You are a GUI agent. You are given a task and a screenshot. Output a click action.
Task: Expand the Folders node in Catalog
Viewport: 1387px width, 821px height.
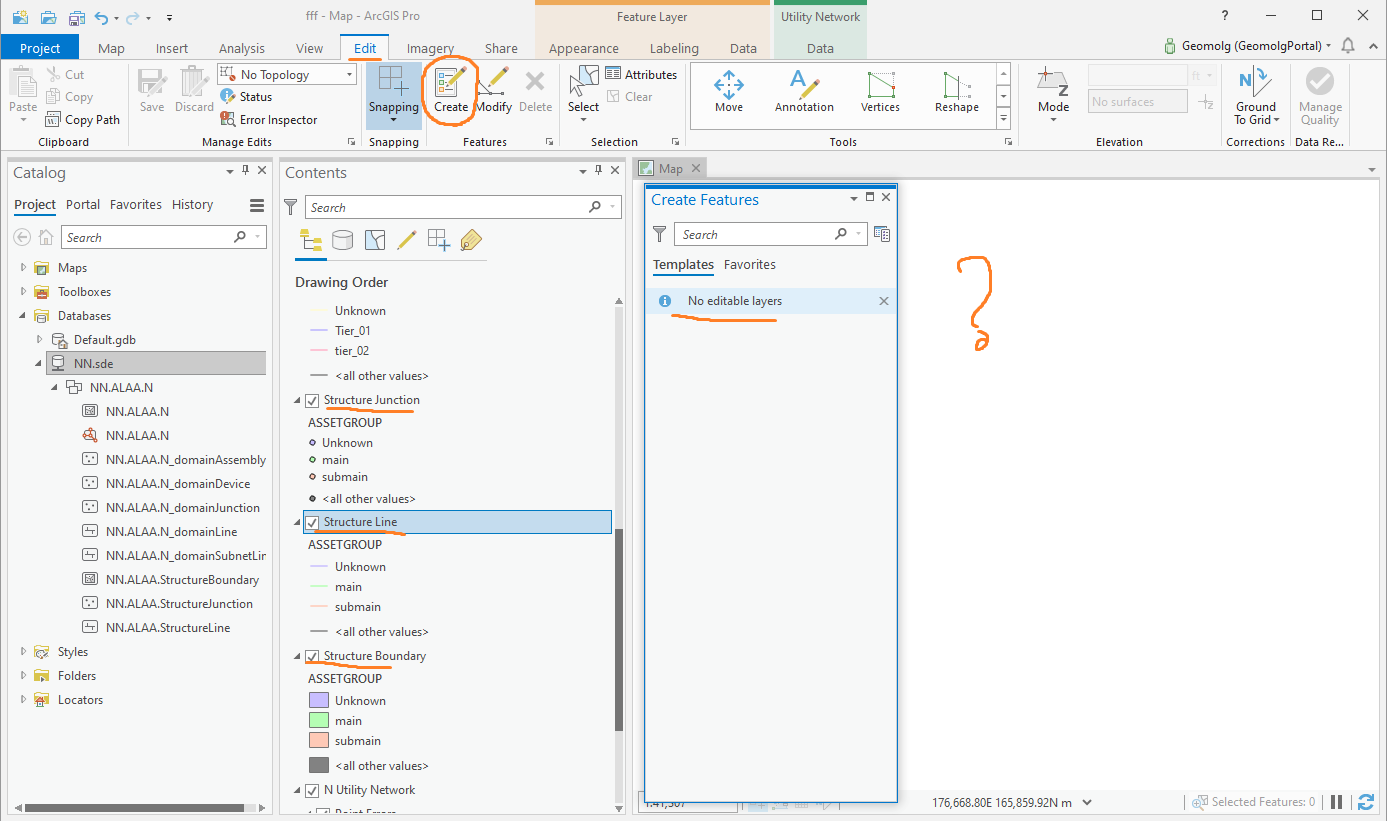(23, 676)
